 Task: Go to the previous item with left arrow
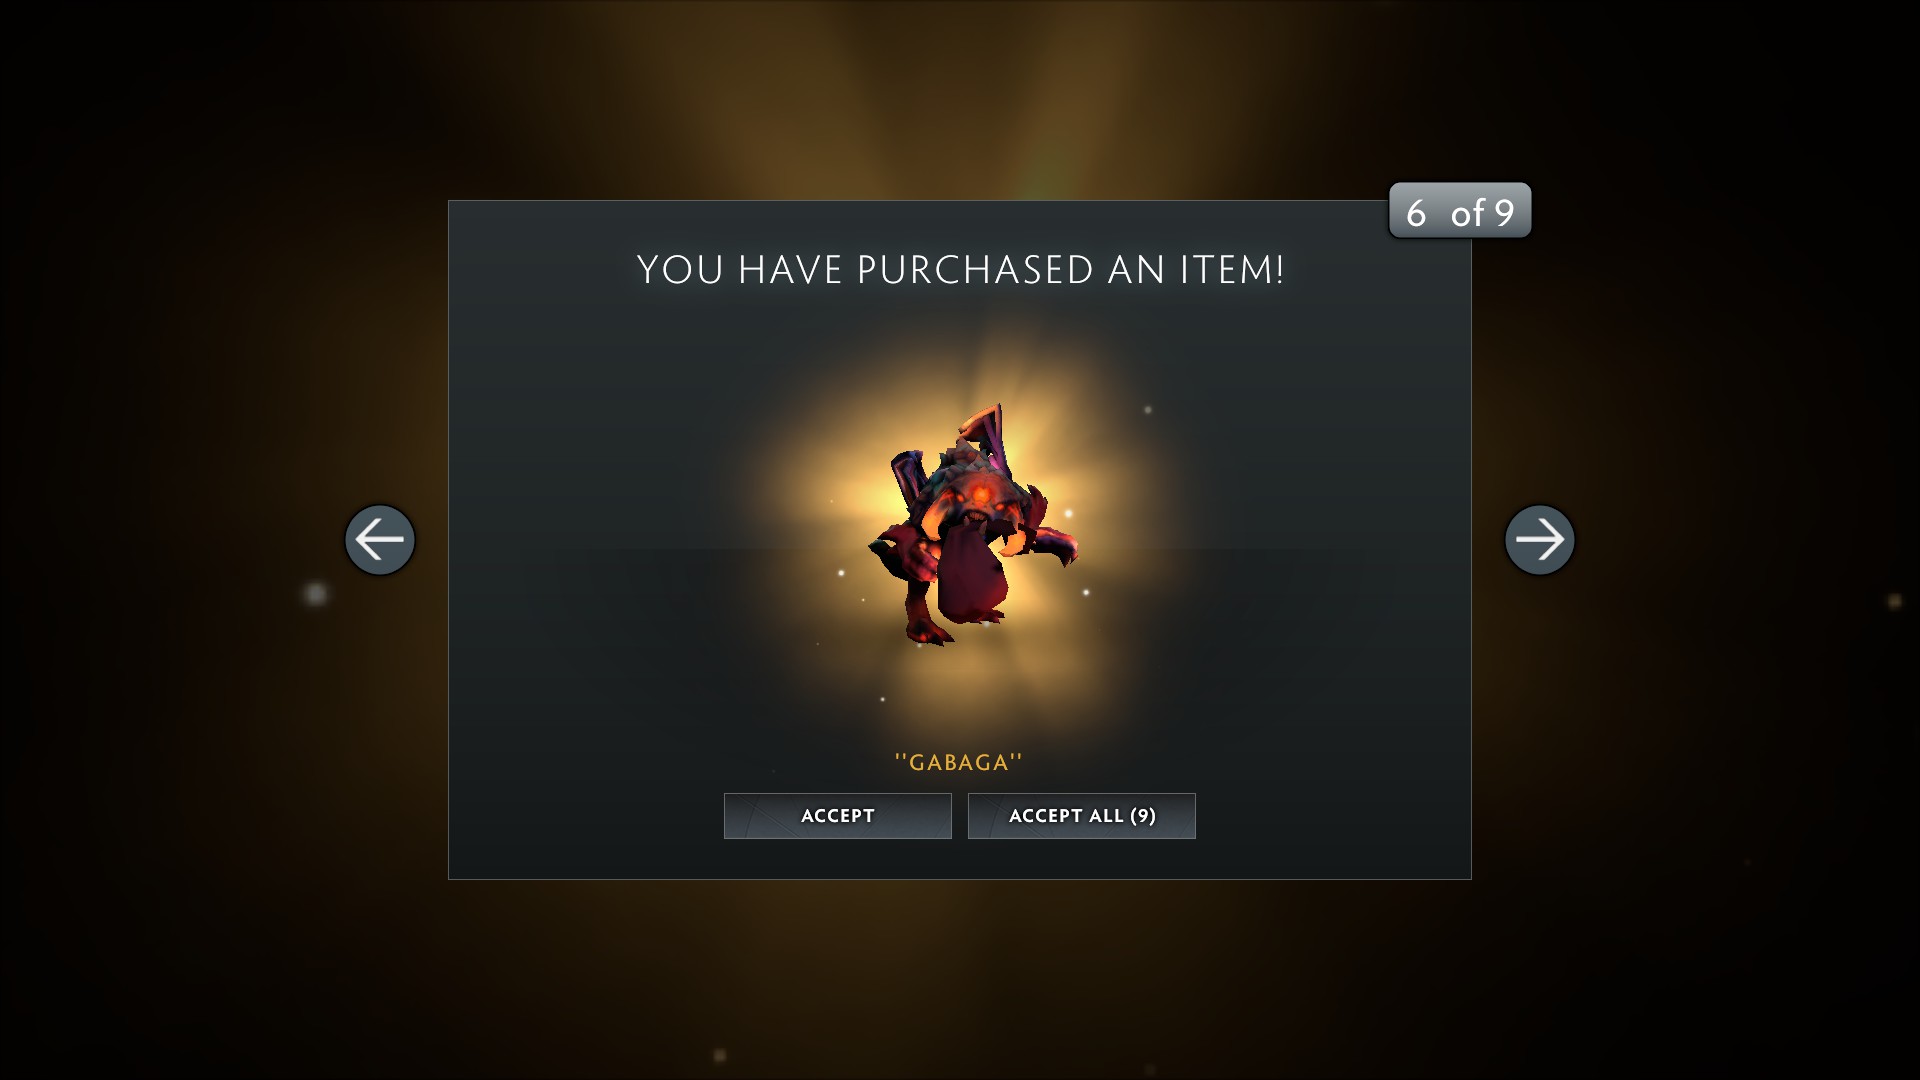pyautogui.click(x=380, y=540)
